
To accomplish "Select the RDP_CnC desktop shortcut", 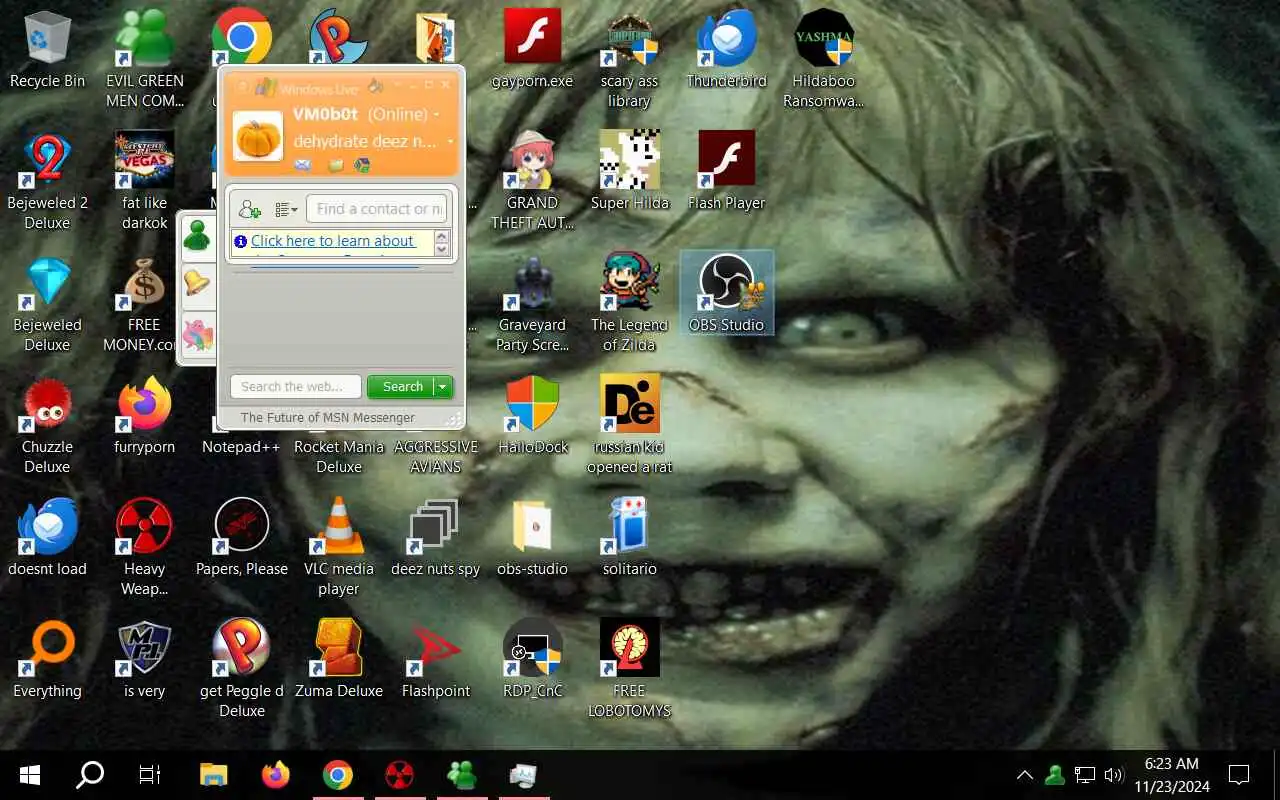I will point(533,660).
